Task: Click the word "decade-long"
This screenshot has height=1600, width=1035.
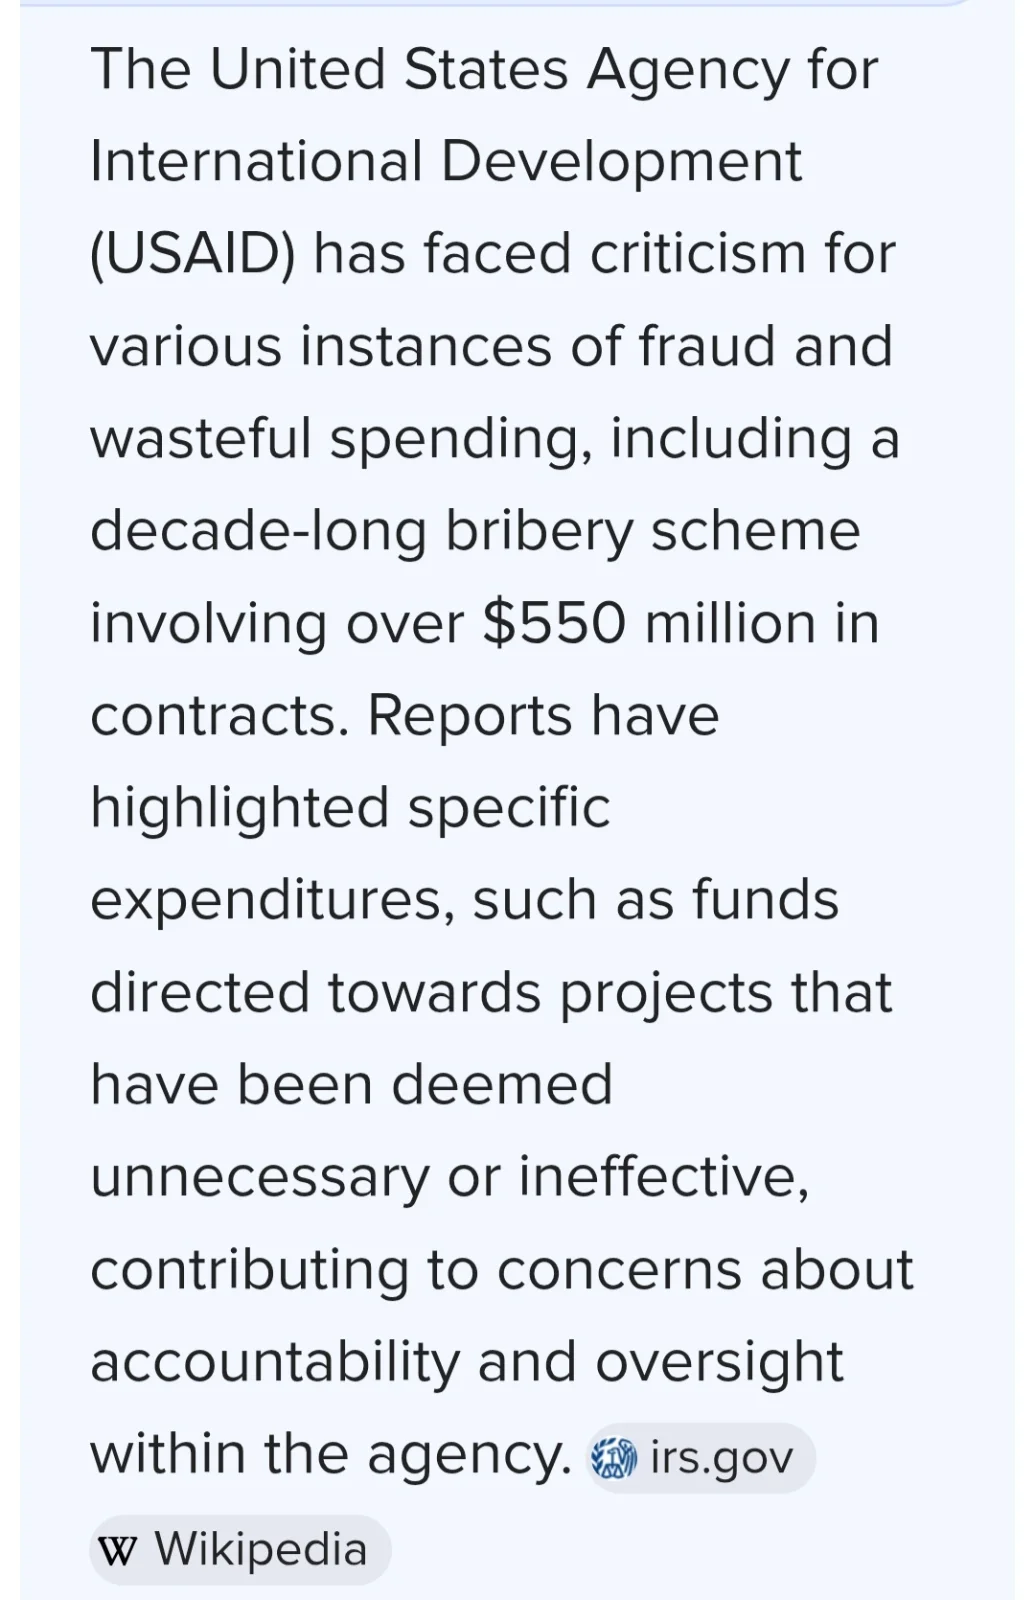Action: coord(258,531)
